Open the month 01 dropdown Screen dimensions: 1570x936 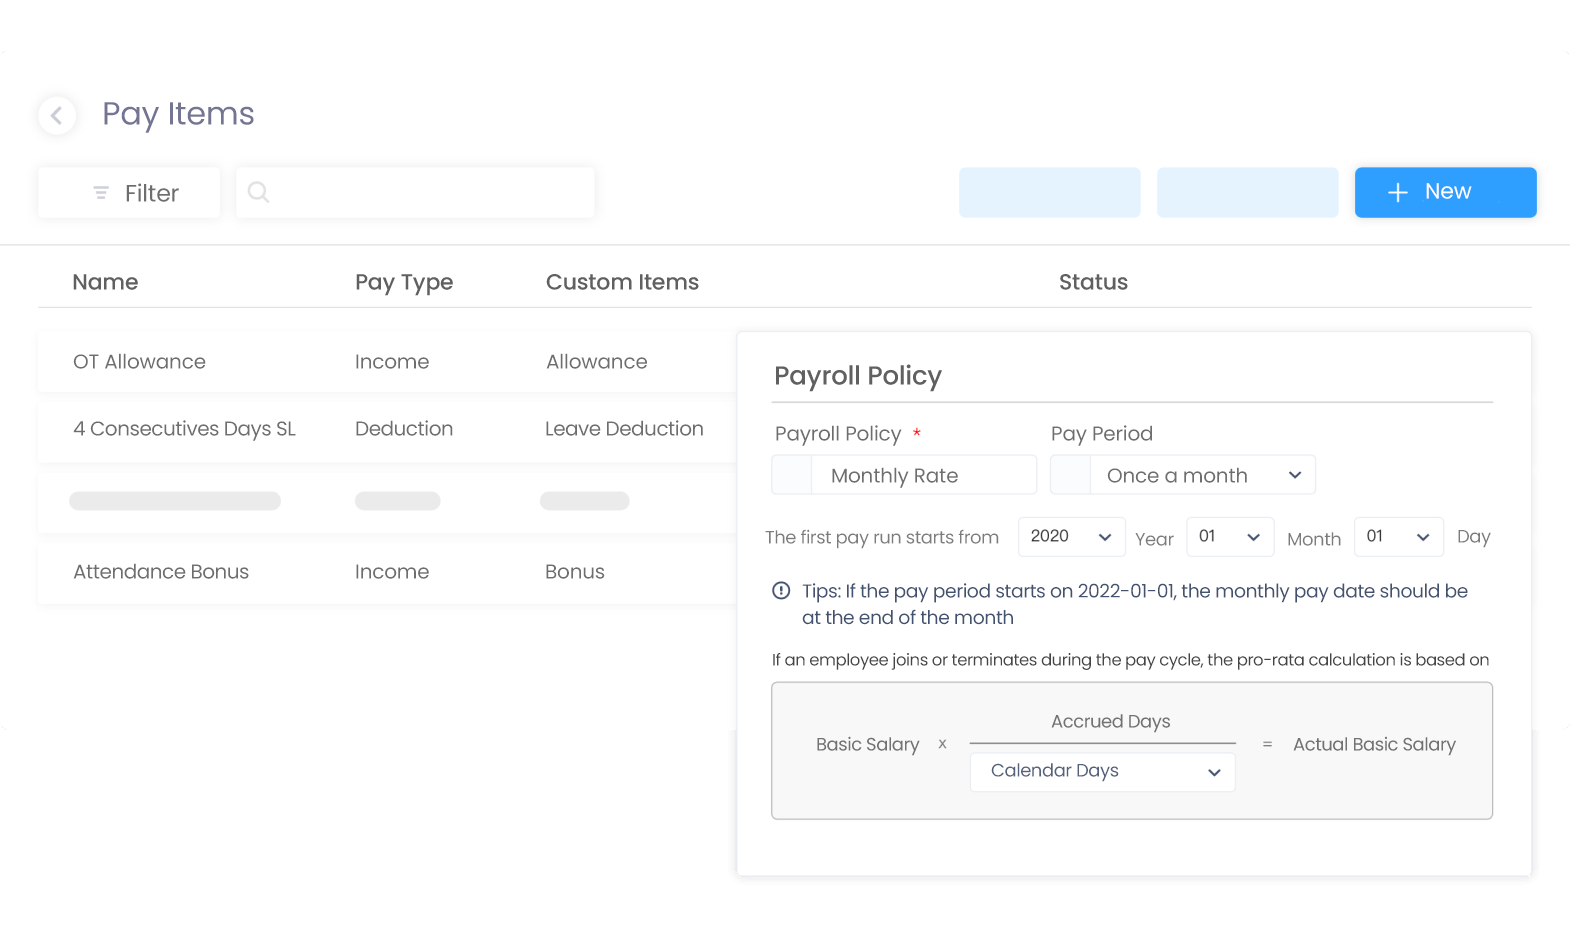pos(1230,537)
